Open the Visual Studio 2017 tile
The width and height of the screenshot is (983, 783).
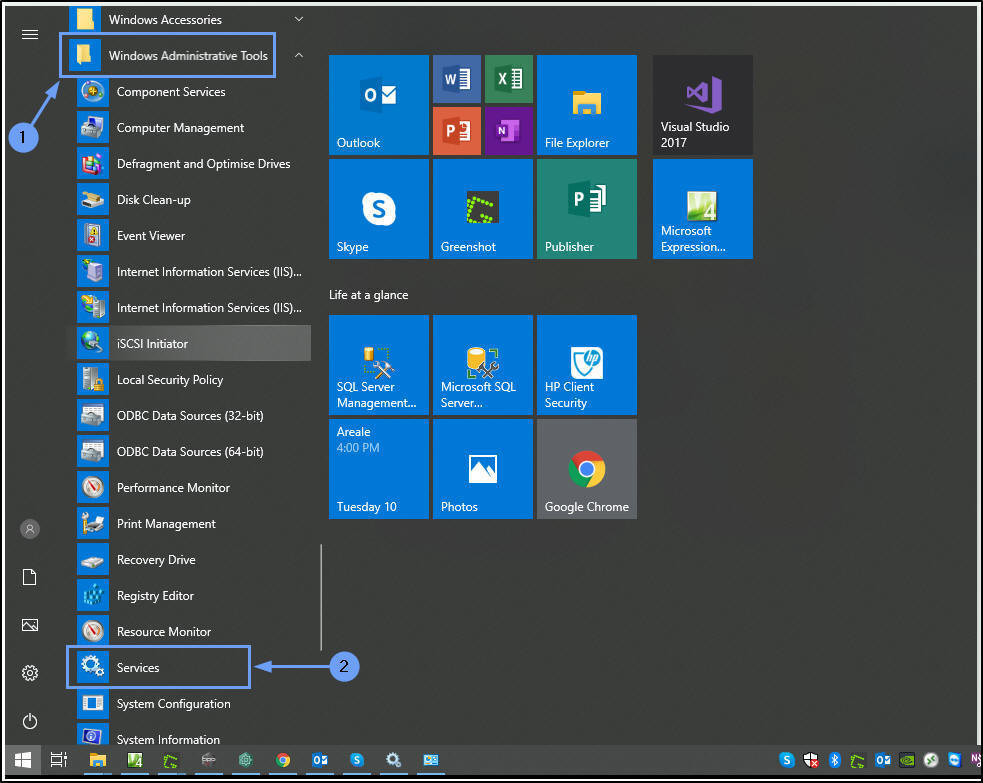click(702, 105)
